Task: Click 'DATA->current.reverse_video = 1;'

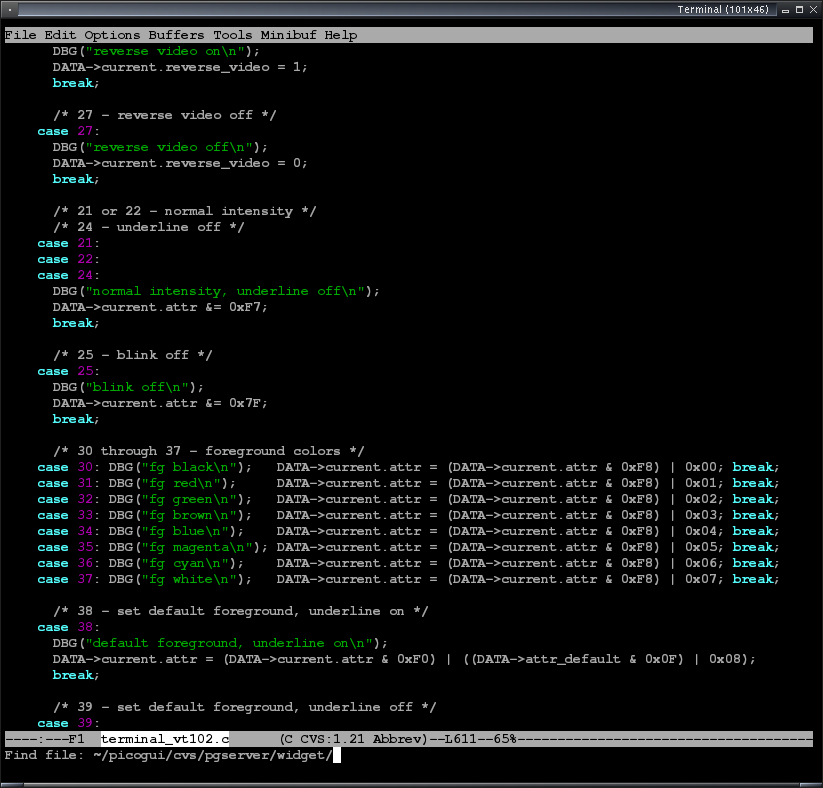Action: (x=180, y=67)
